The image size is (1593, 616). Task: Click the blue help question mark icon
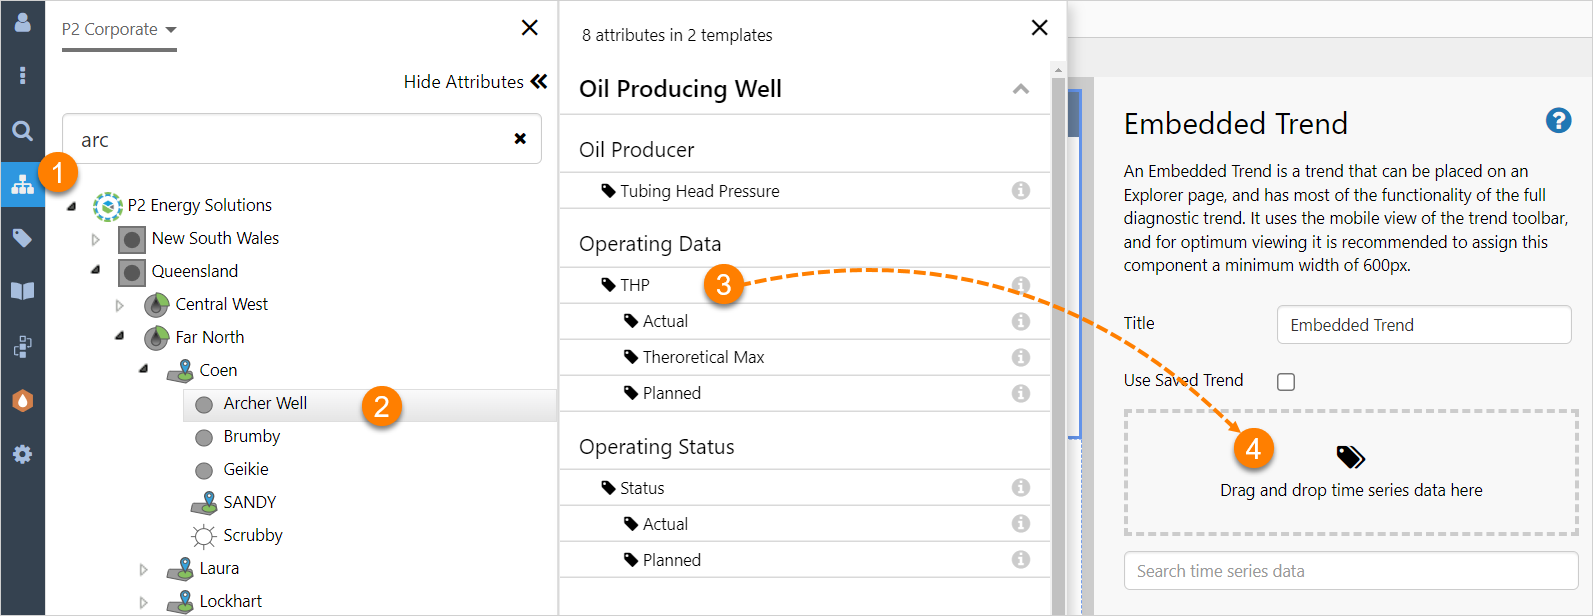click(1558, 121)
